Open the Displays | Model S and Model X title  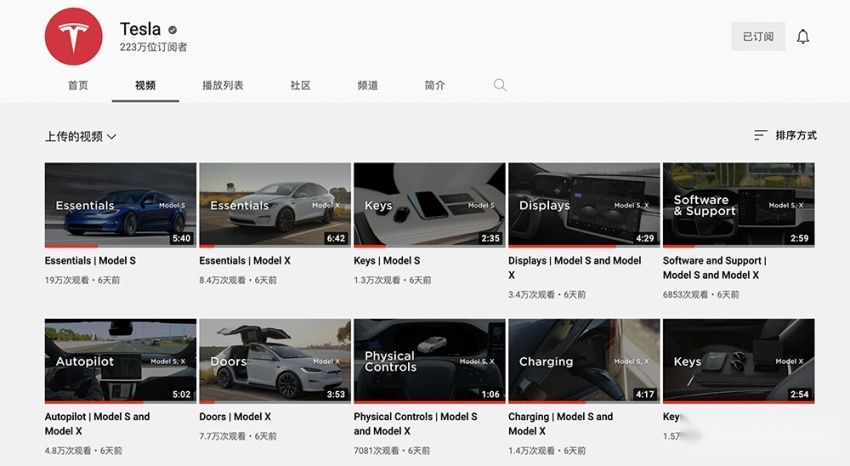[575, 268]
